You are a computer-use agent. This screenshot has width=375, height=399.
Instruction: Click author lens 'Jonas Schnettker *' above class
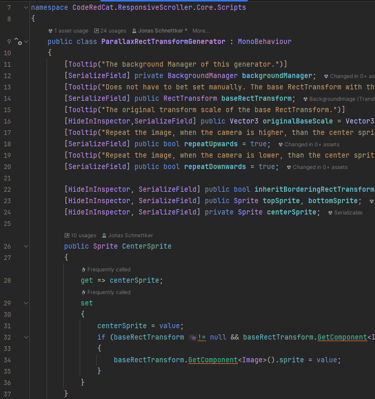[160, 31]
